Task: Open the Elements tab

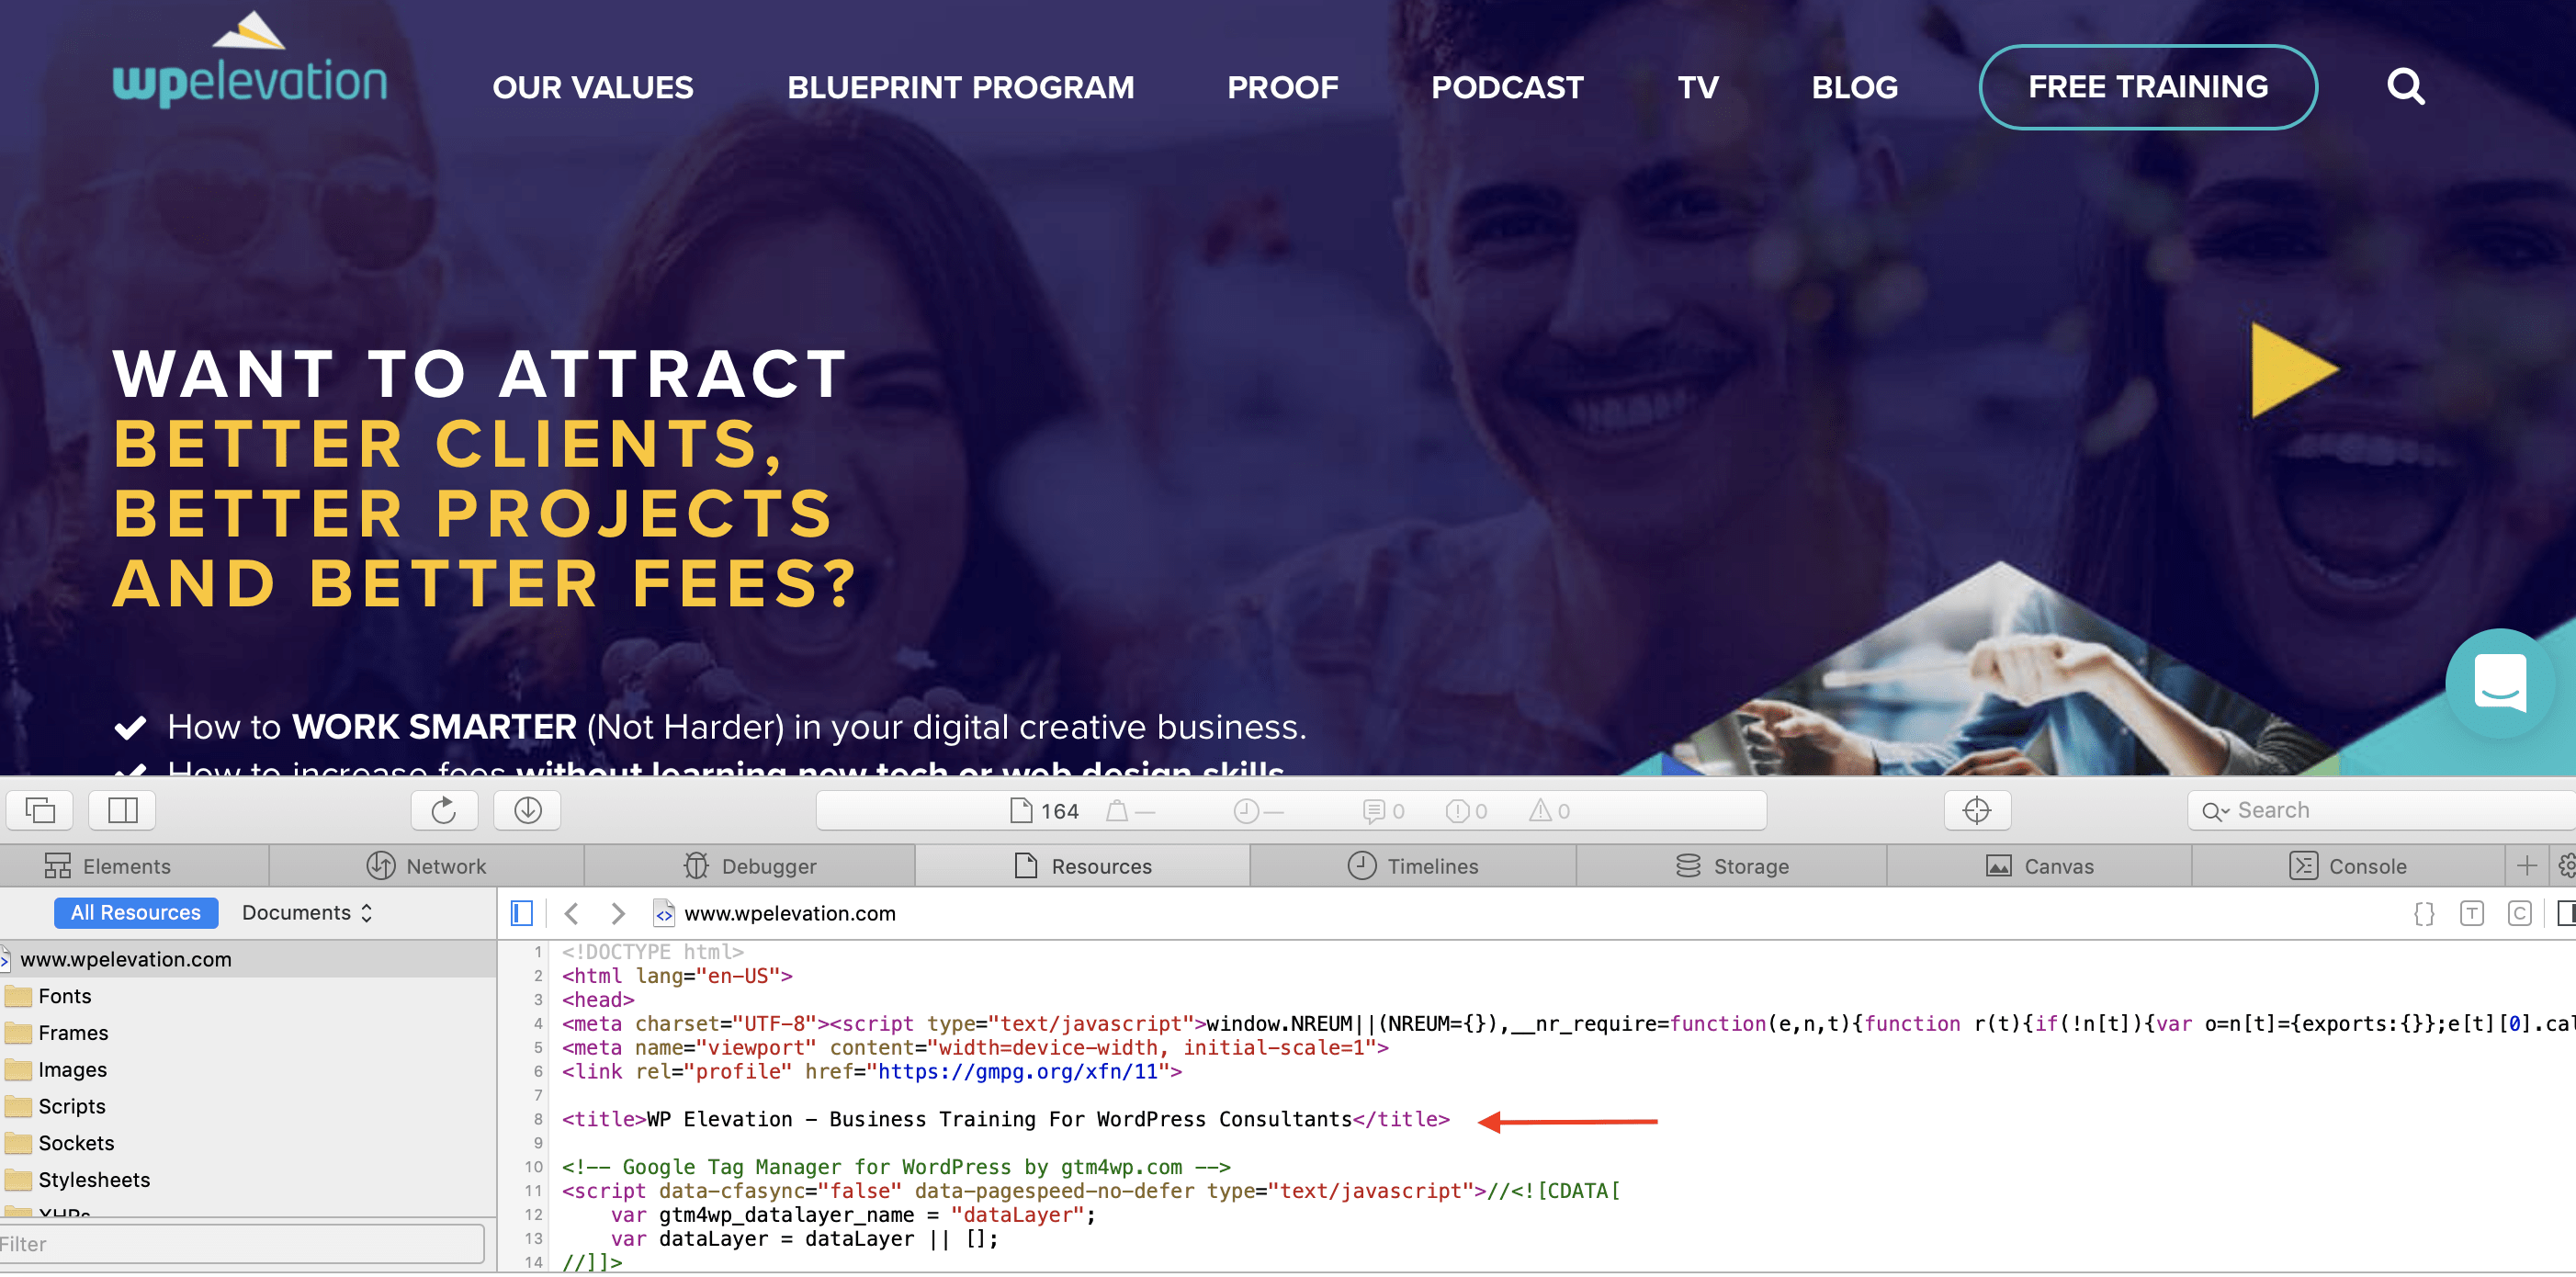Action: (x=134, y=866)
